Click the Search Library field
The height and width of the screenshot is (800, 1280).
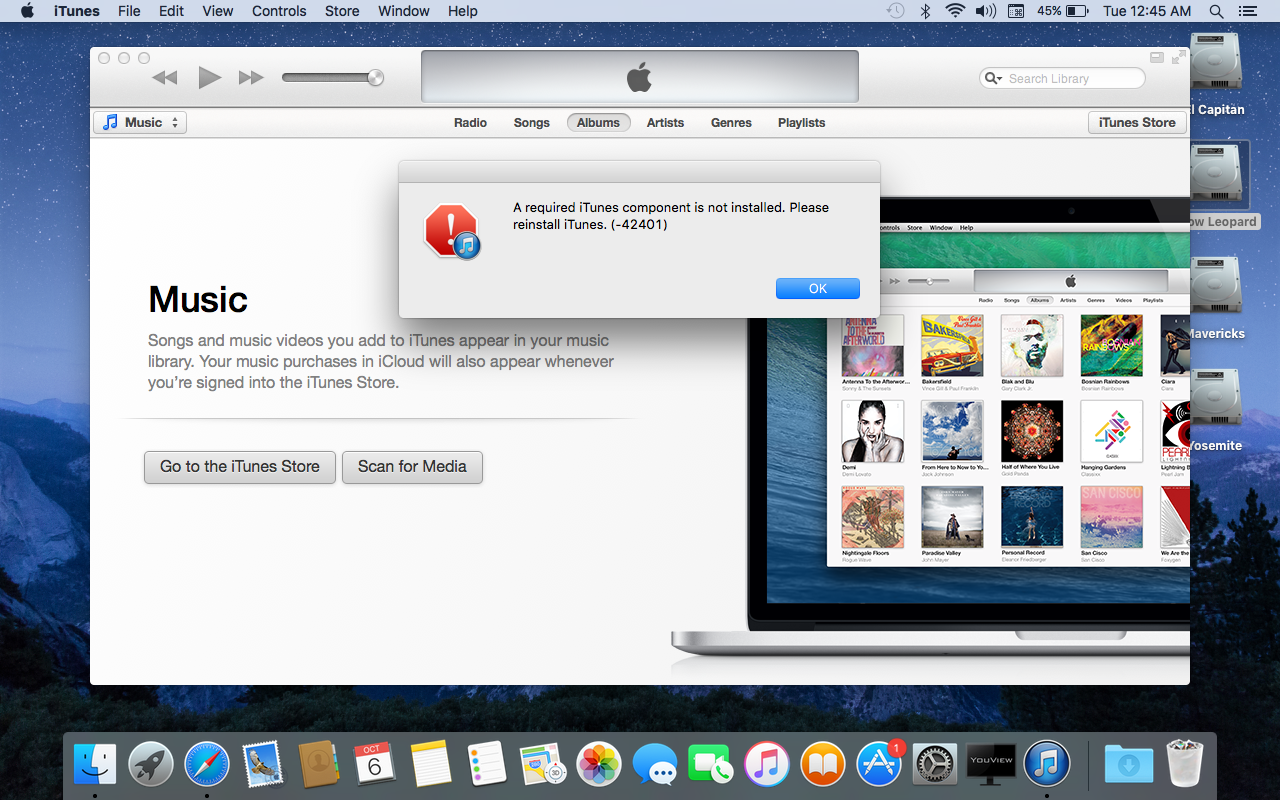coord(1062,78)
